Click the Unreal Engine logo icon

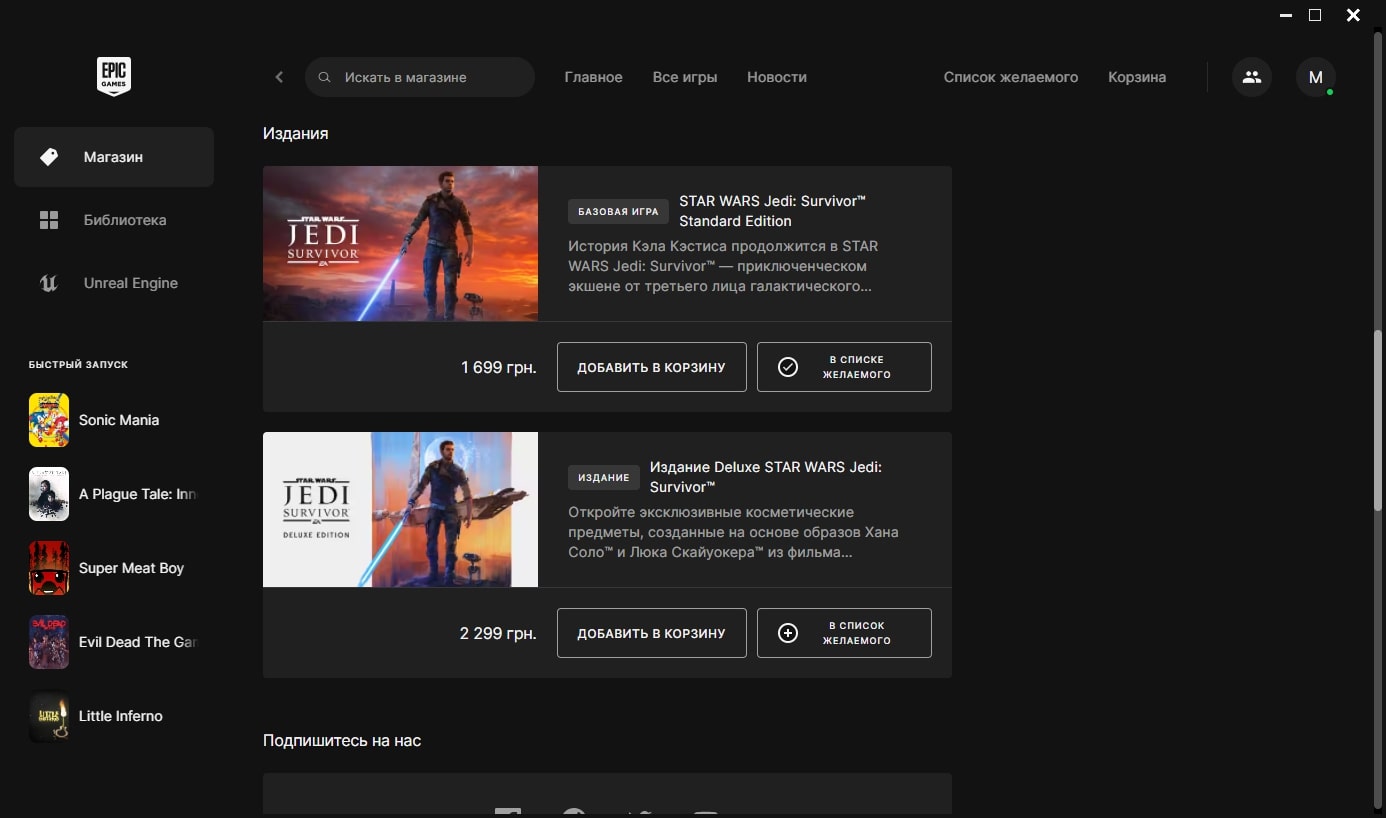(49, 283)
